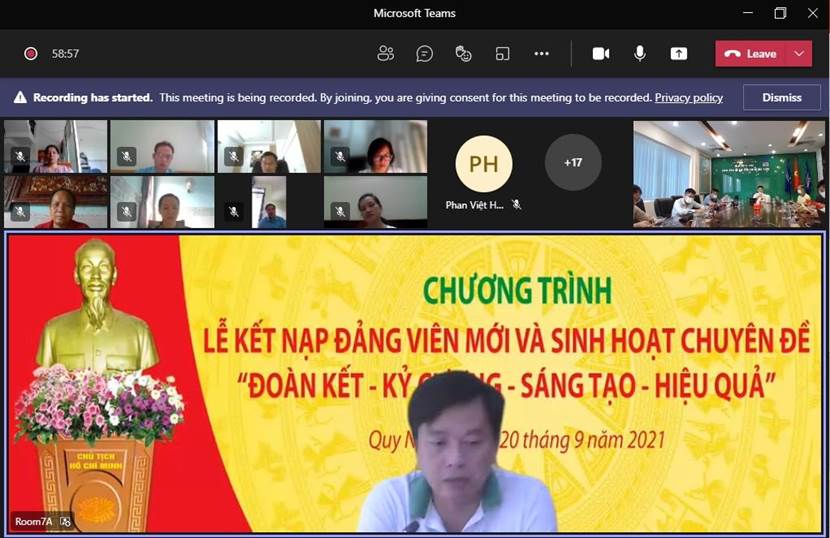Minimize the Microsoft Teams window
The image size is (830, 538).
tap(748, 13)
